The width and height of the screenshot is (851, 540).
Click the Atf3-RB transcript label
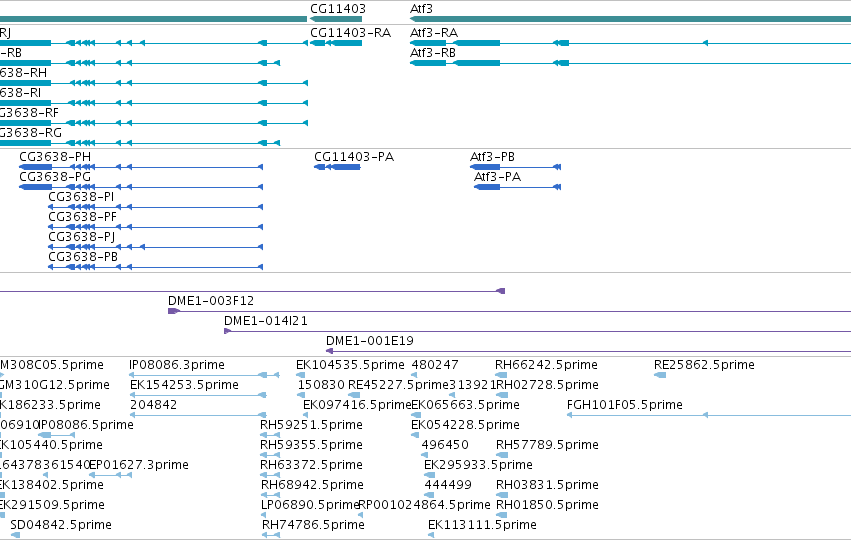click(433, 53)
